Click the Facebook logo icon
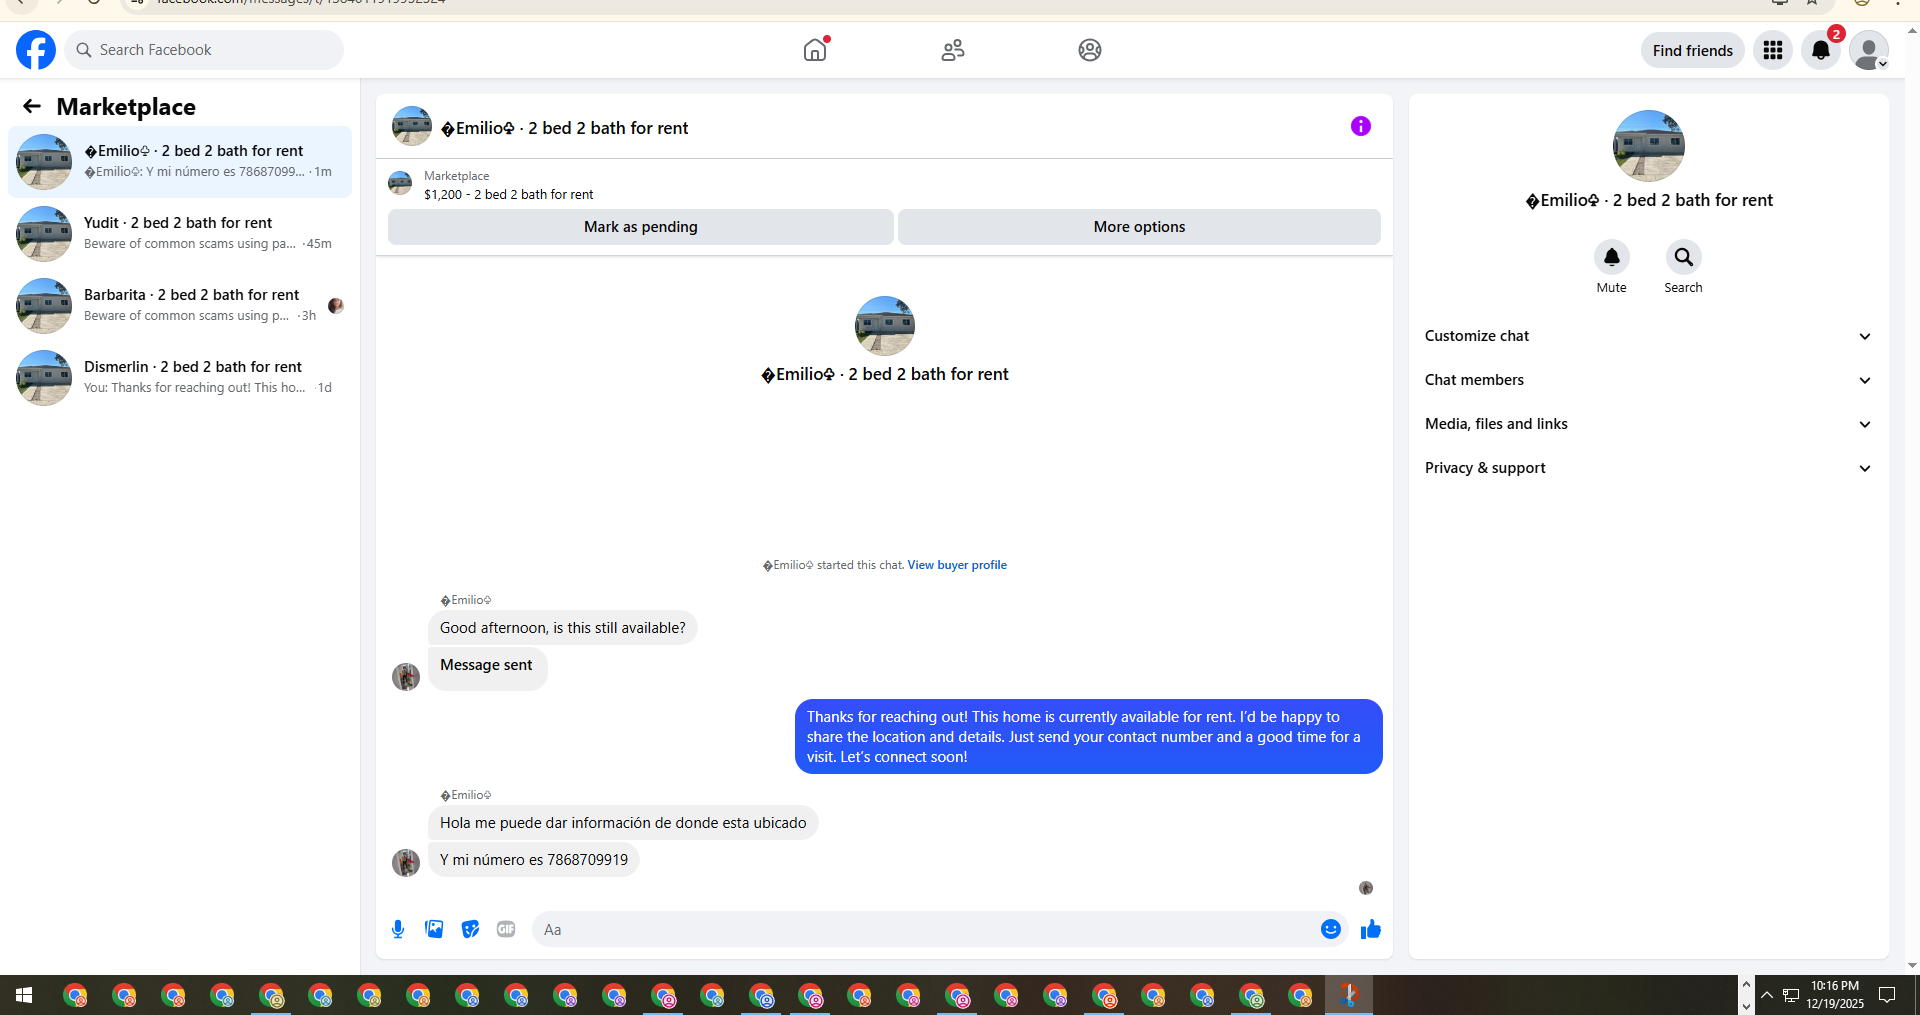 coord(36,50)
